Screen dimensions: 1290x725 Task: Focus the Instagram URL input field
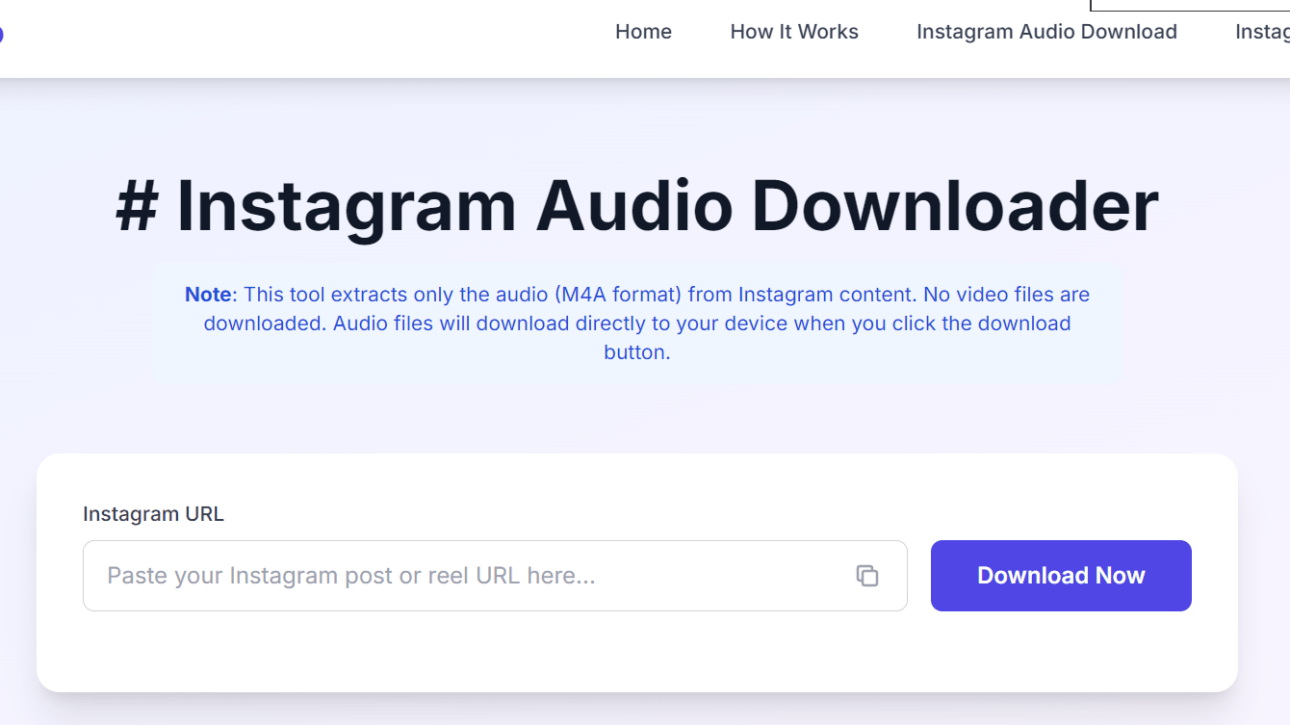tap(495, 576)
